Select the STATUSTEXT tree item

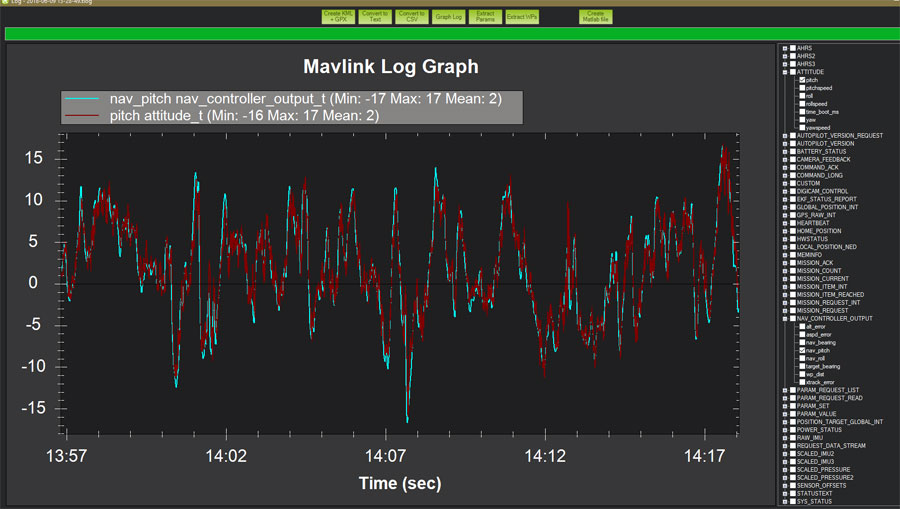[x=814, y=494]
